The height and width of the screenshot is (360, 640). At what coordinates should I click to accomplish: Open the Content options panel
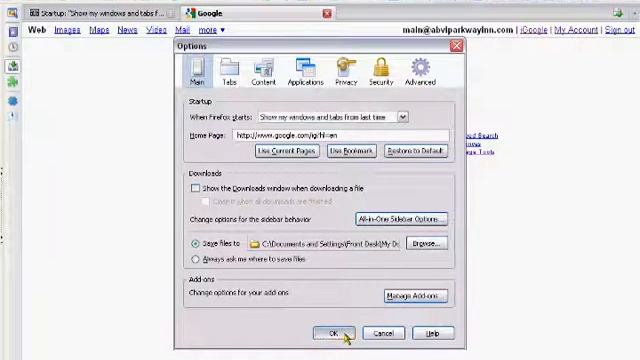pyautogui.click(x=263, y=71)
